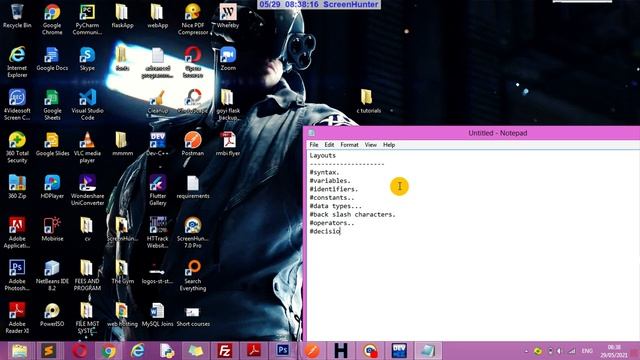Select the Nice PDF Compressor shortcut
This screenshot has height=360, width=640.
[x=193, y=20]
